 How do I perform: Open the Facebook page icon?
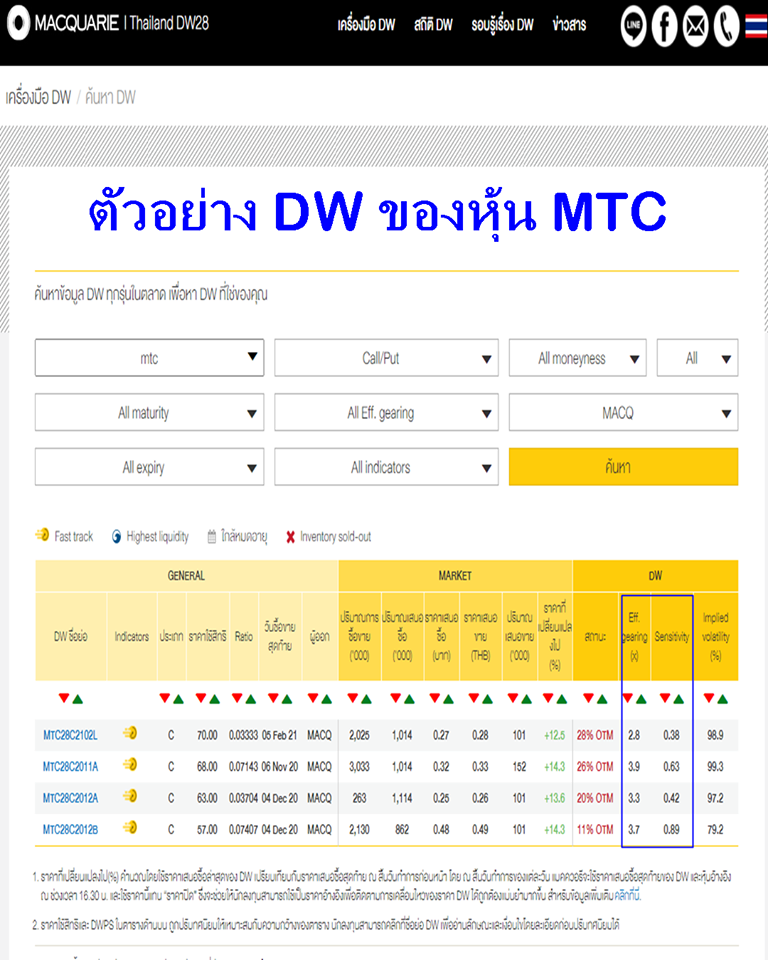pyautogui.click(x=664, y=26)
